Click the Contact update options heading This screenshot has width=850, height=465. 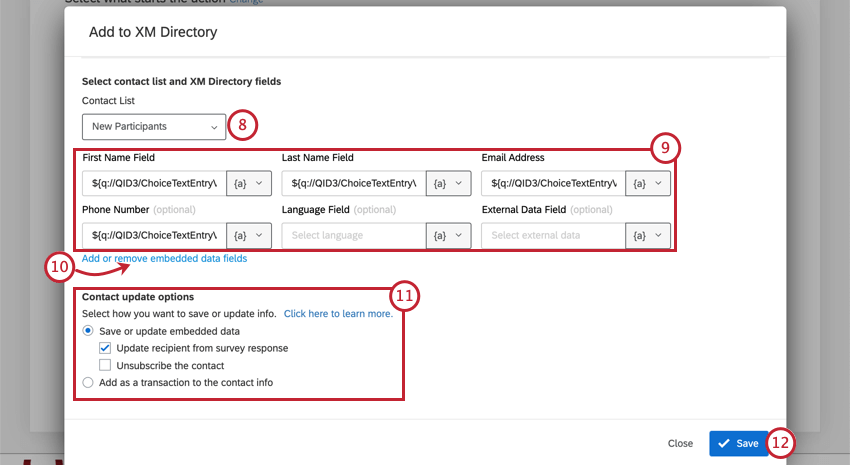pos(138,297)
